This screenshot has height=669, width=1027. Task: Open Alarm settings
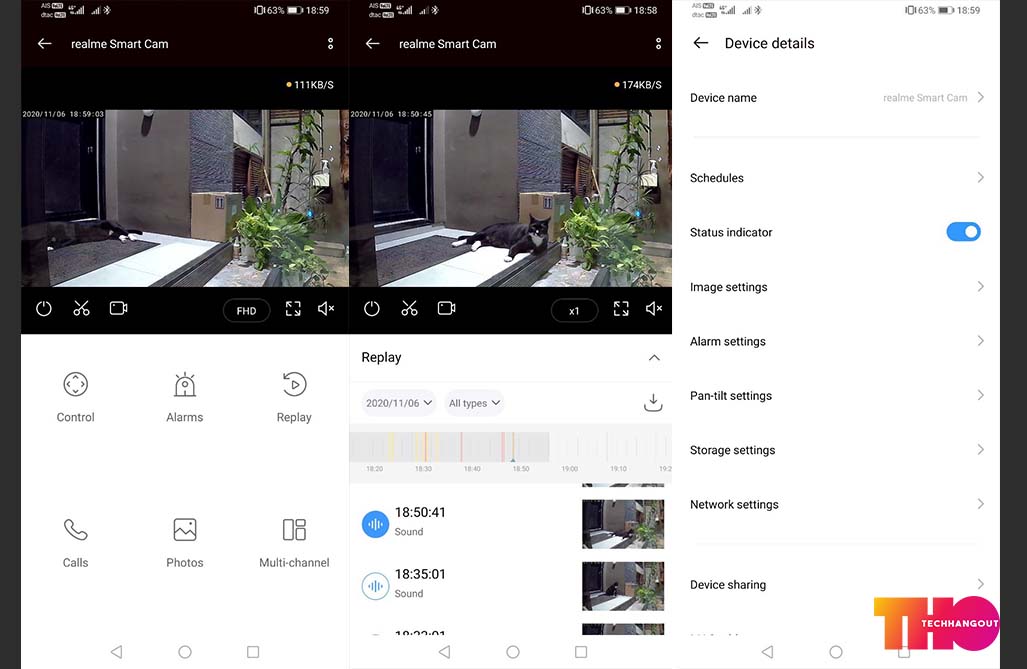click(x=836, y=341)
